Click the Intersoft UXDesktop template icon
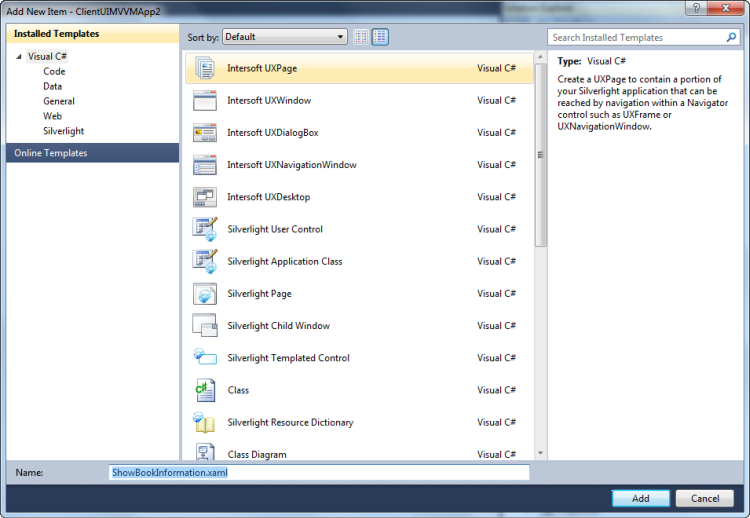 coord(205,197)
